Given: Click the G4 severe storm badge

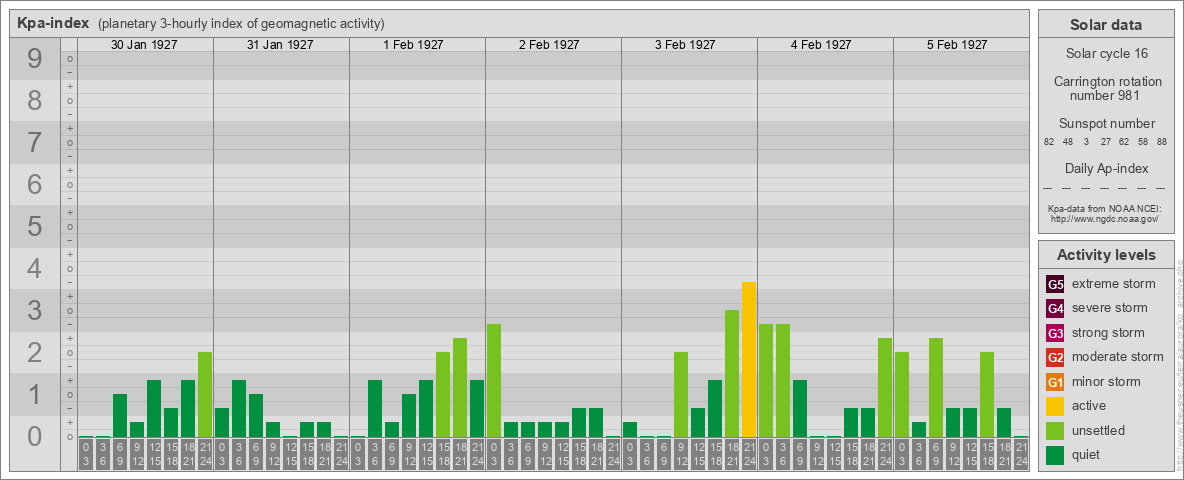Looking at the screenshot, I should pos(1055,309).
